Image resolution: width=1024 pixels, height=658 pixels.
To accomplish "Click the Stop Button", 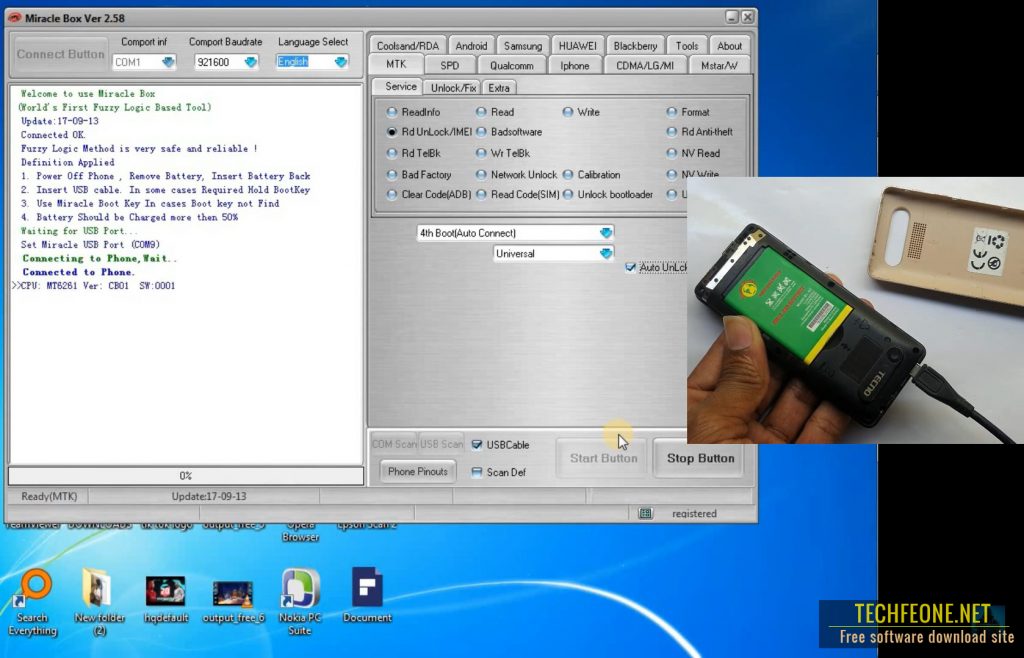I will click(x=700, y=458).
